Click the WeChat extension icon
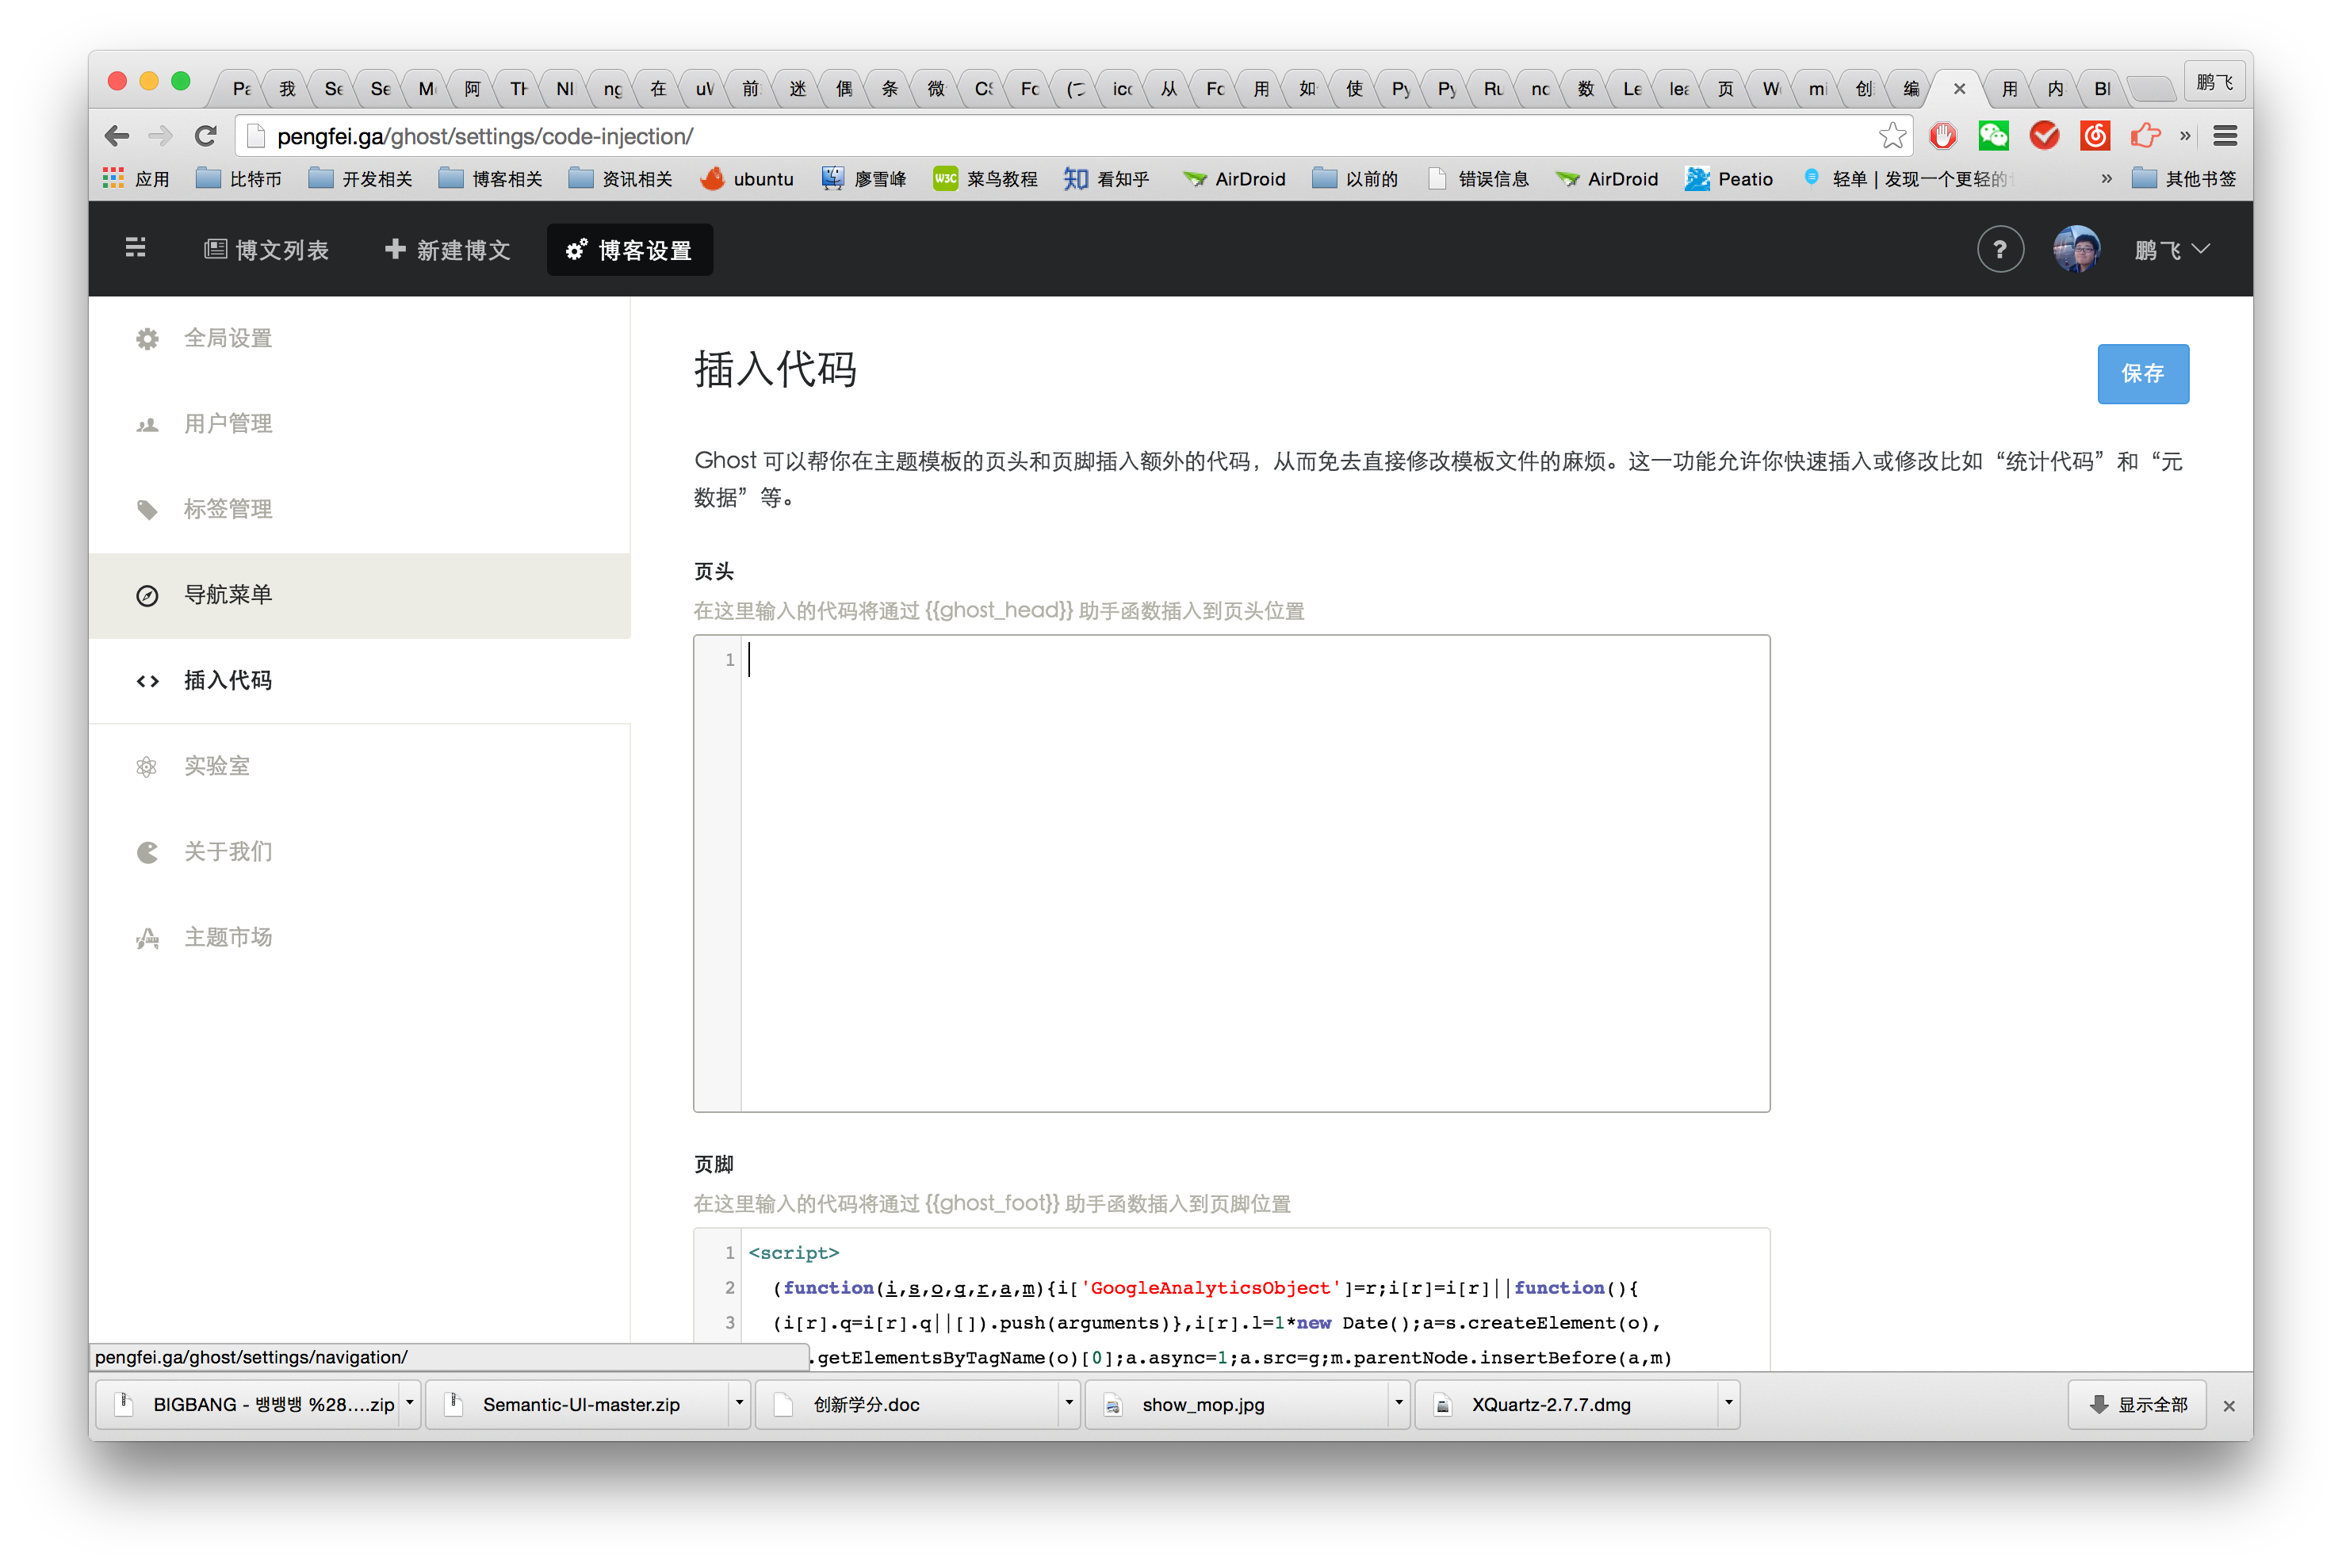Image resolution: width=2342 pixels, height=1568 pixels. click(x=1993, y=136)
